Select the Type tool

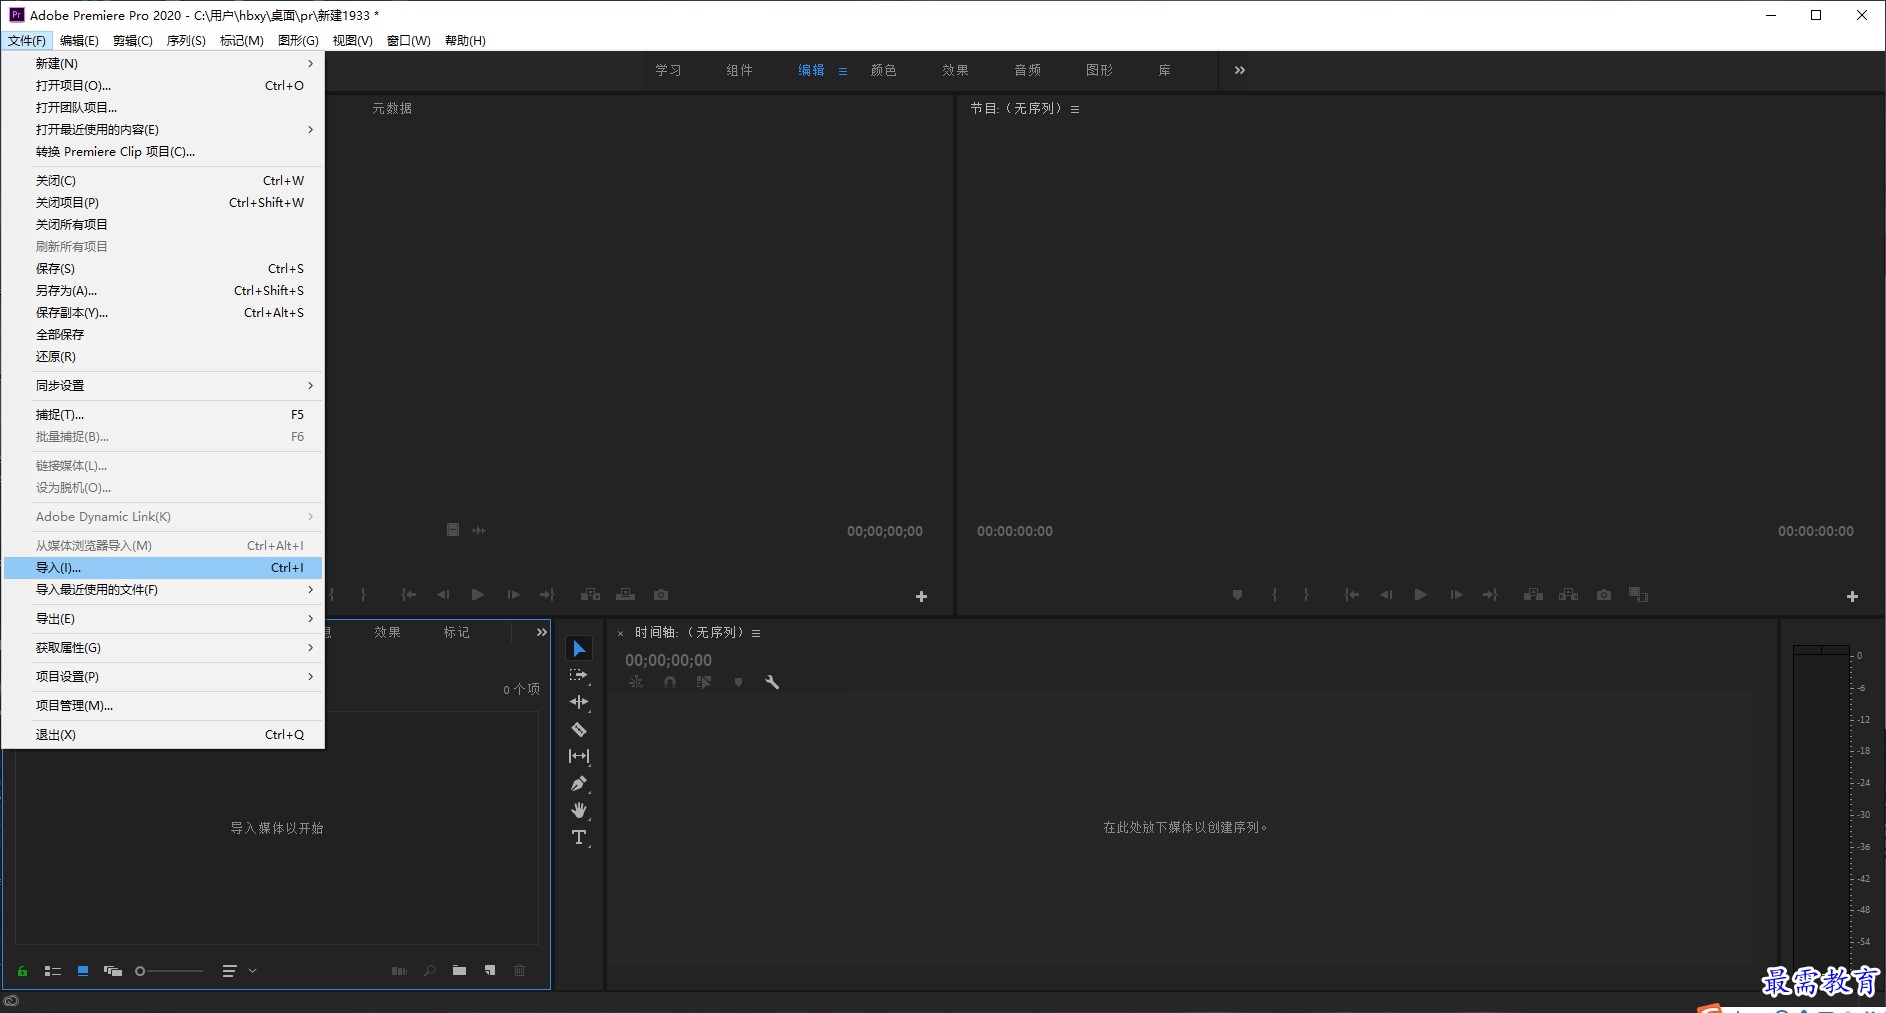pos(579,838)
